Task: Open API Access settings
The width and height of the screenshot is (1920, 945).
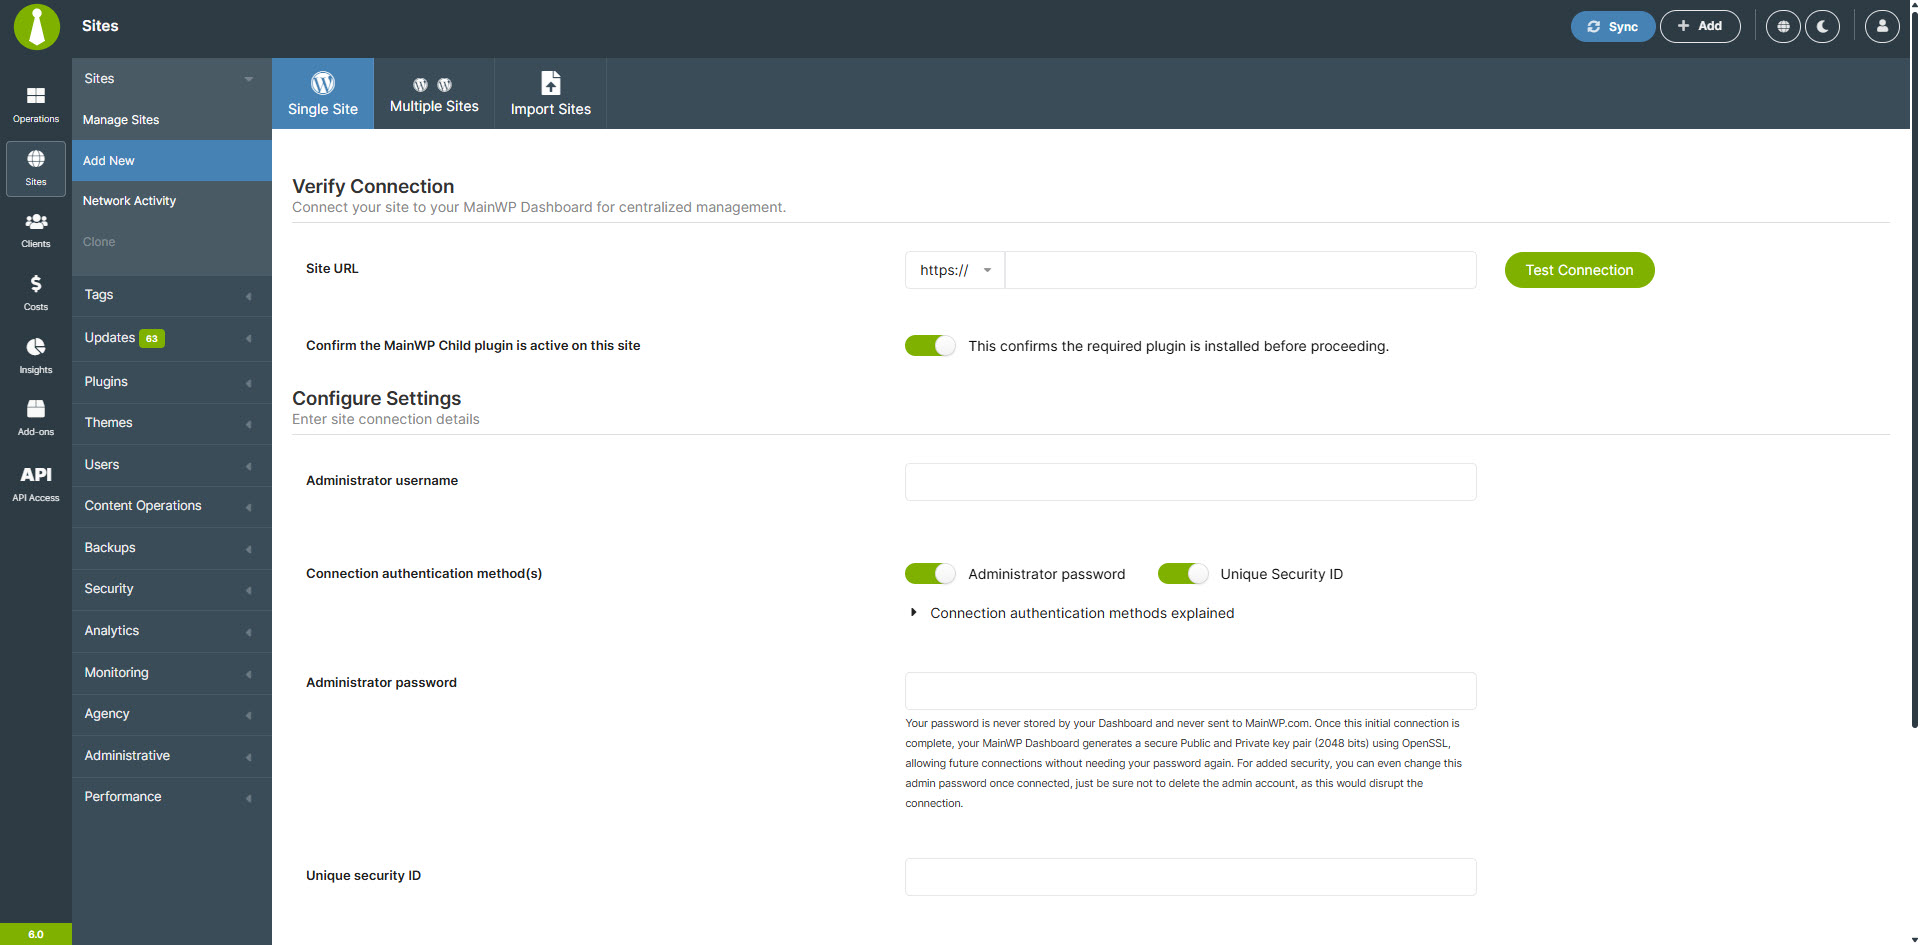Action: coord(36,481)
